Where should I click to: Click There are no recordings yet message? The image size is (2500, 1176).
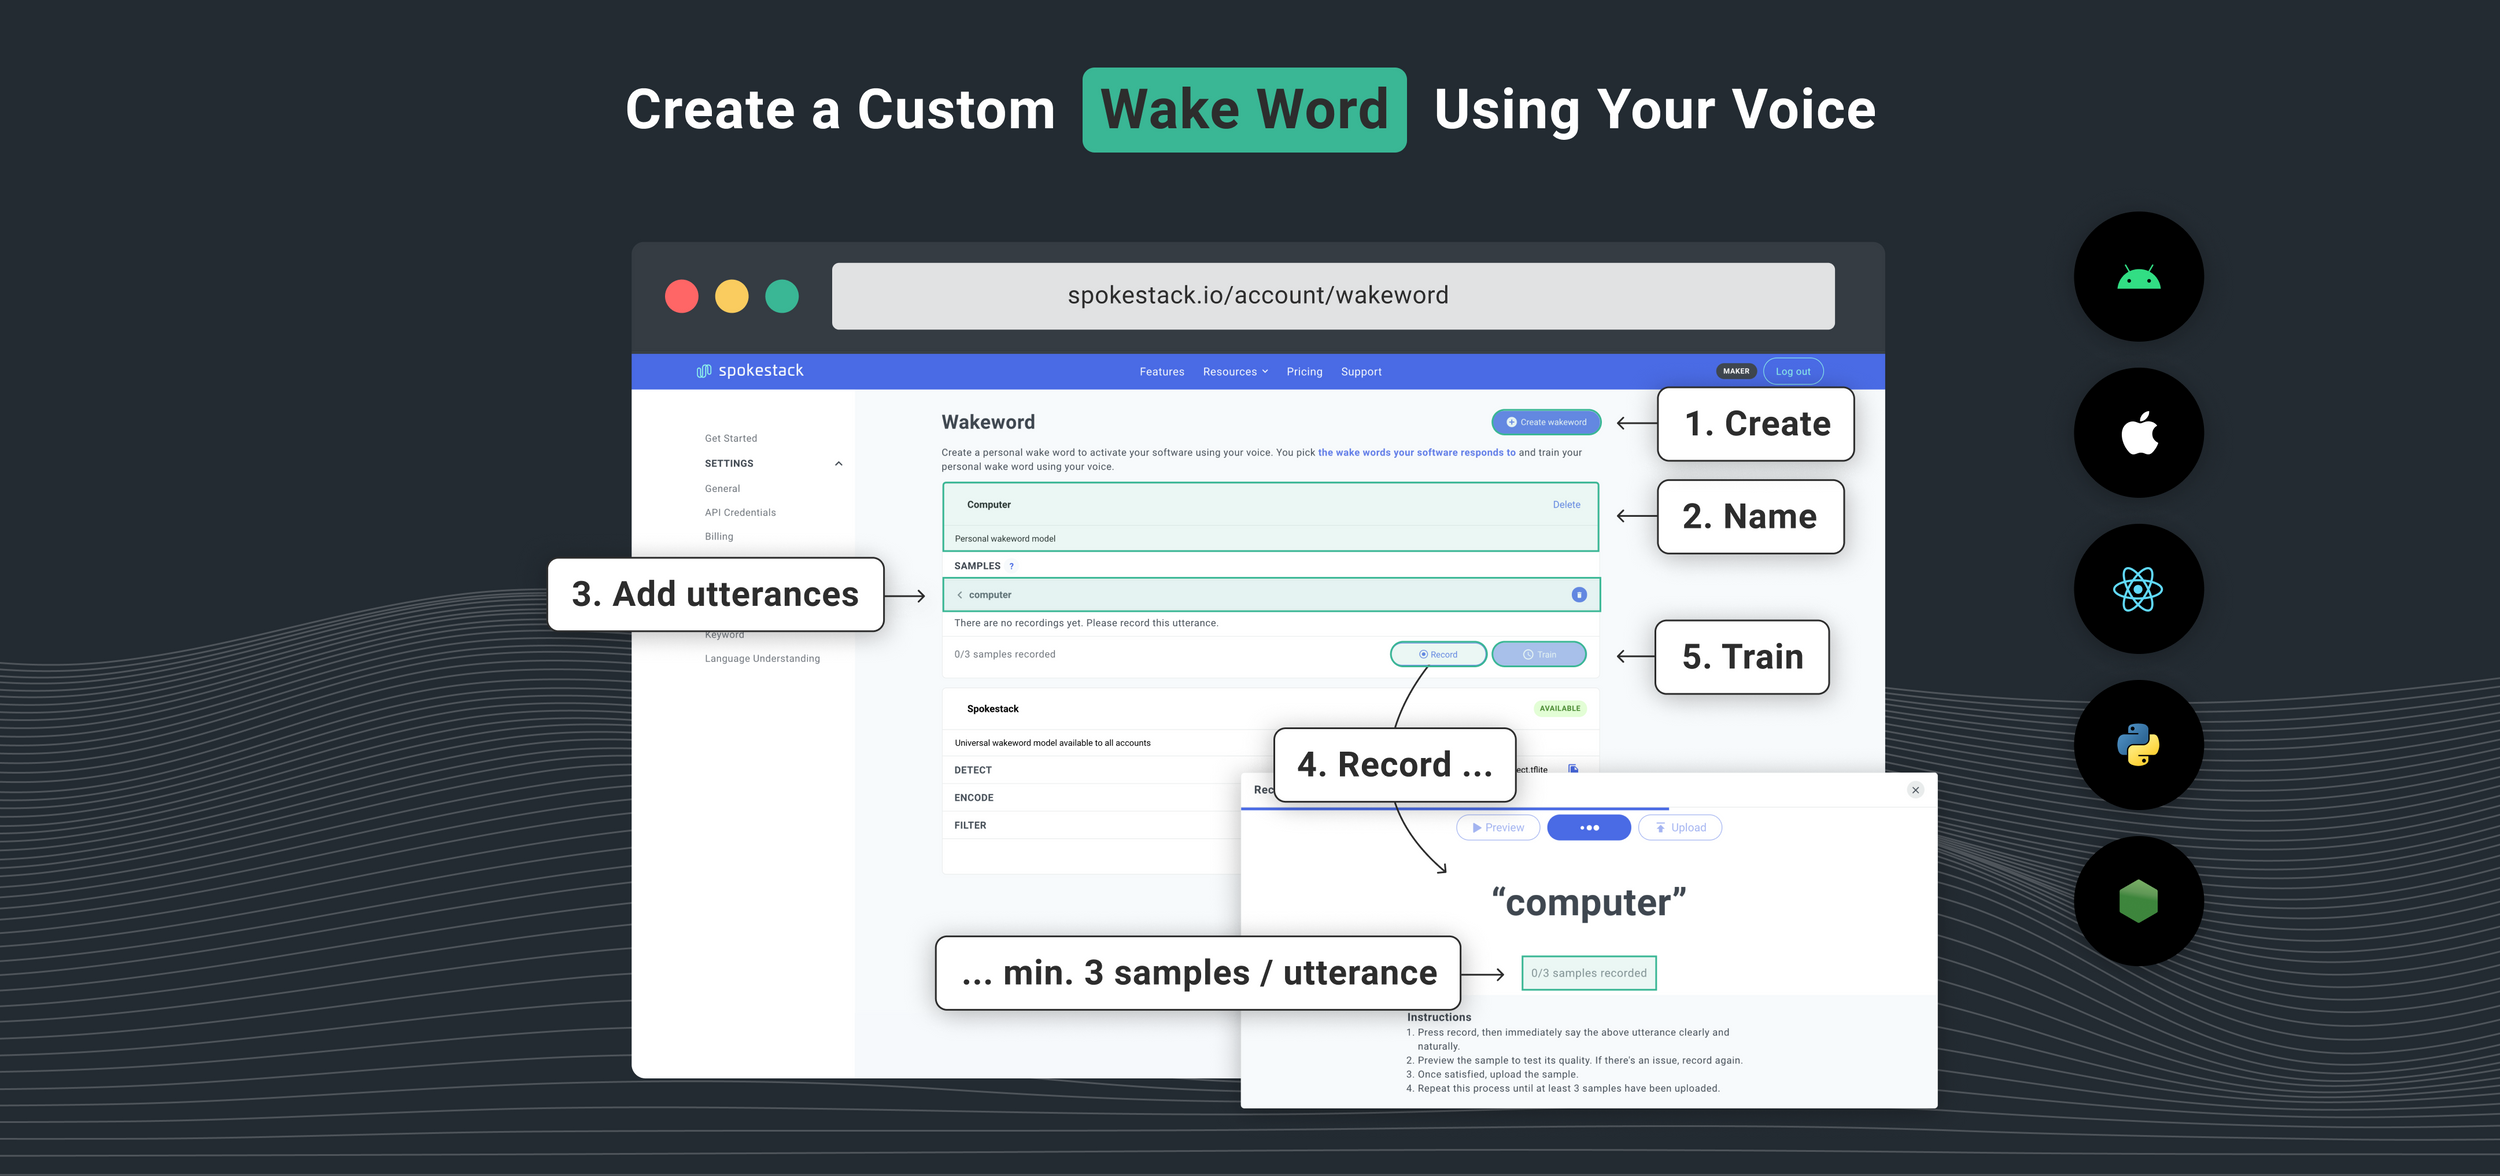coord(1086,623)
